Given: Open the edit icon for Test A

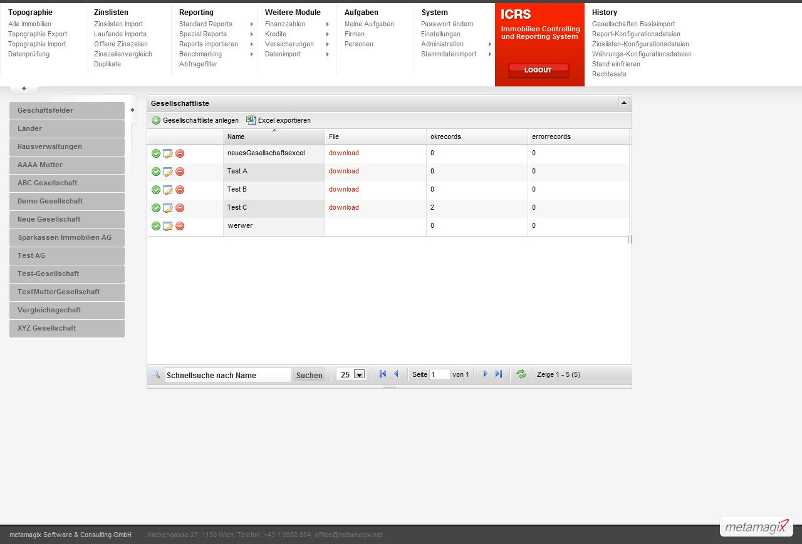Looking at the screenshot, I should pos(168,172).
